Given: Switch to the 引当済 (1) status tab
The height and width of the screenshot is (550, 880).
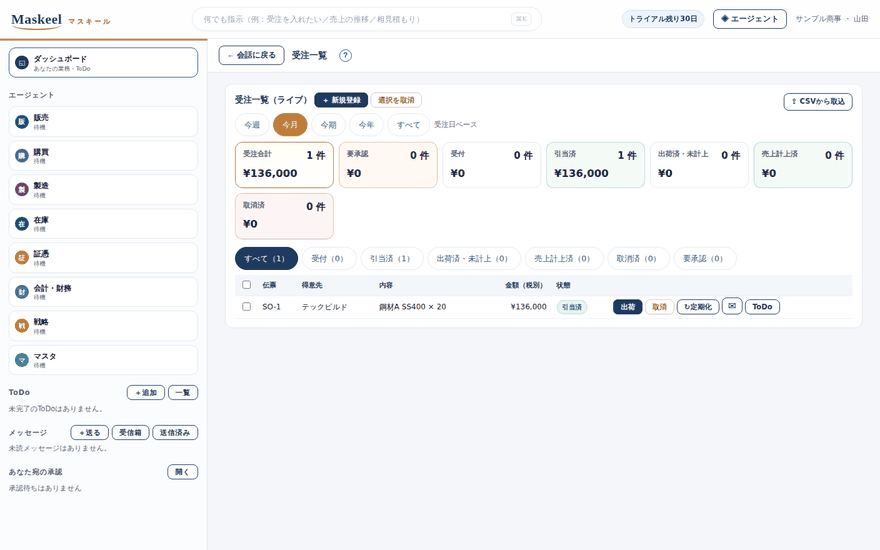Looking at the screenshot, I should [x=390, y=259].
